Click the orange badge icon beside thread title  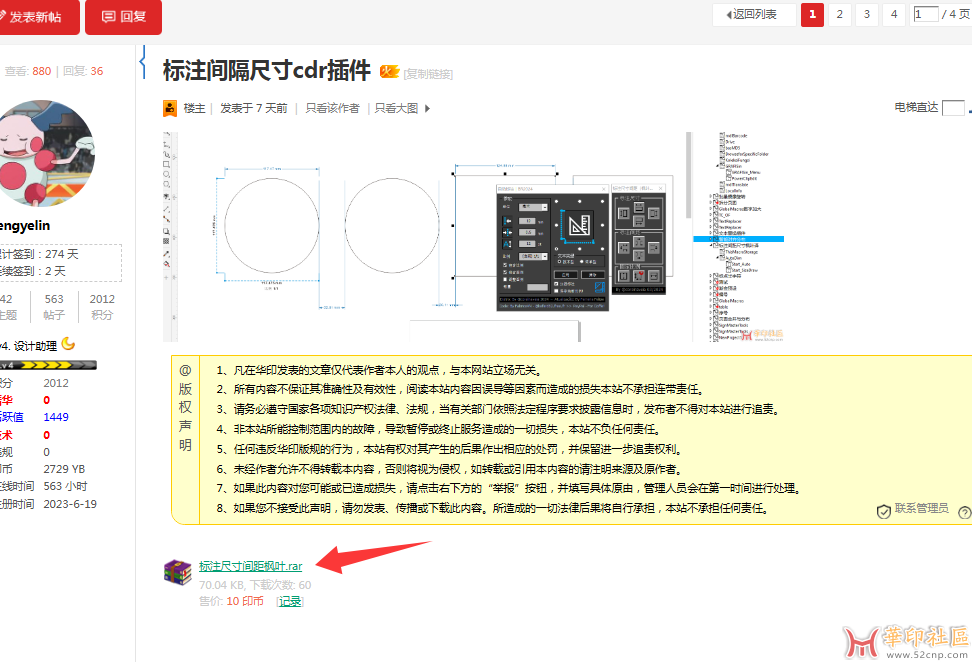point(389,72)
